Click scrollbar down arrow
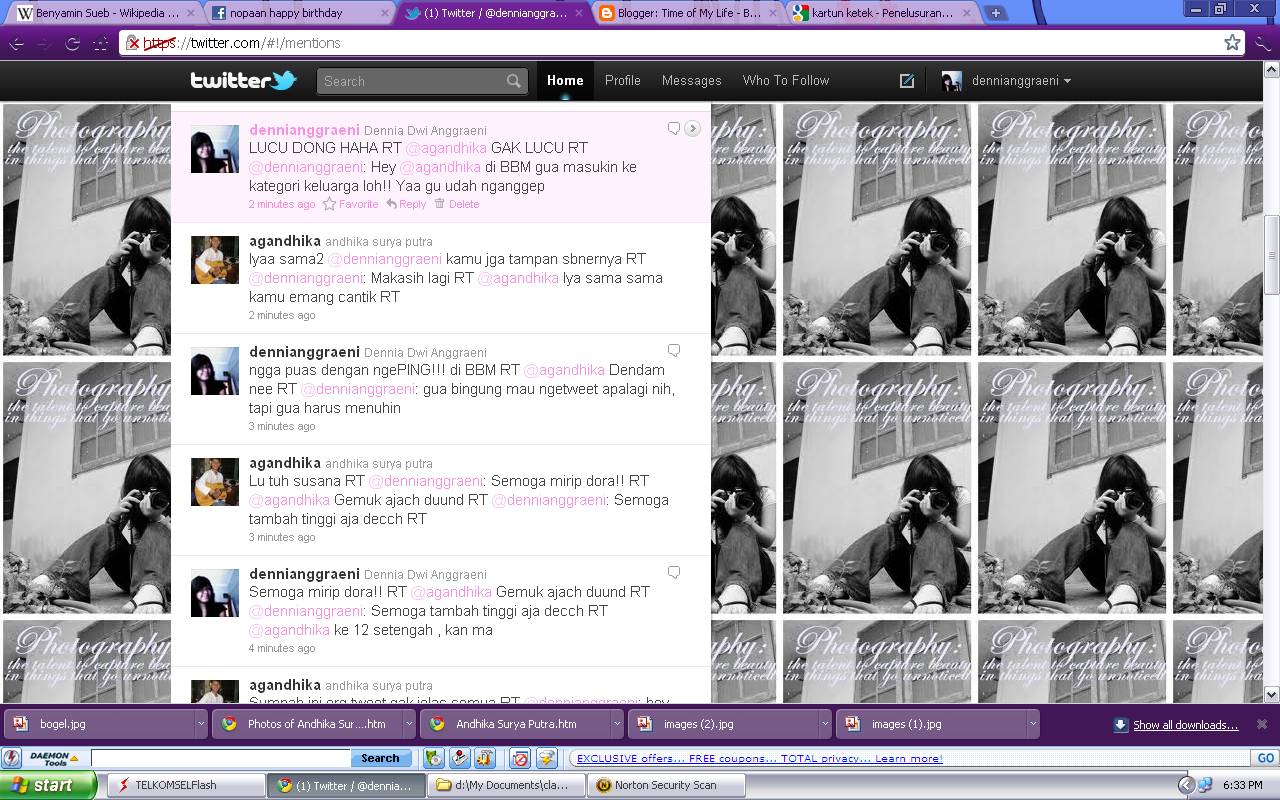The width and height of the screenshot is (1280, 800). pos(1272,695)
